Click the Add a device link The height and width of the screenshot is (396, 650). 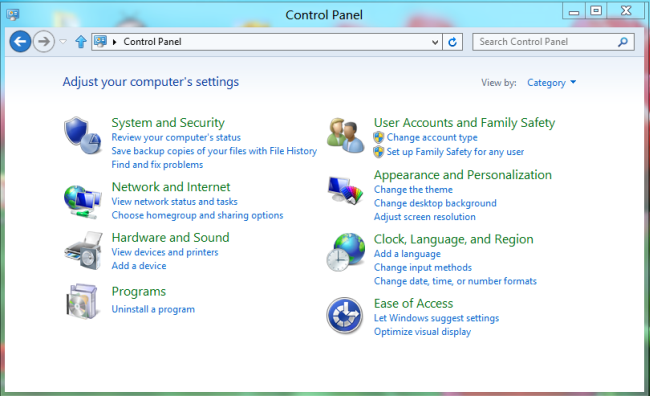click(x=139, y=266)
